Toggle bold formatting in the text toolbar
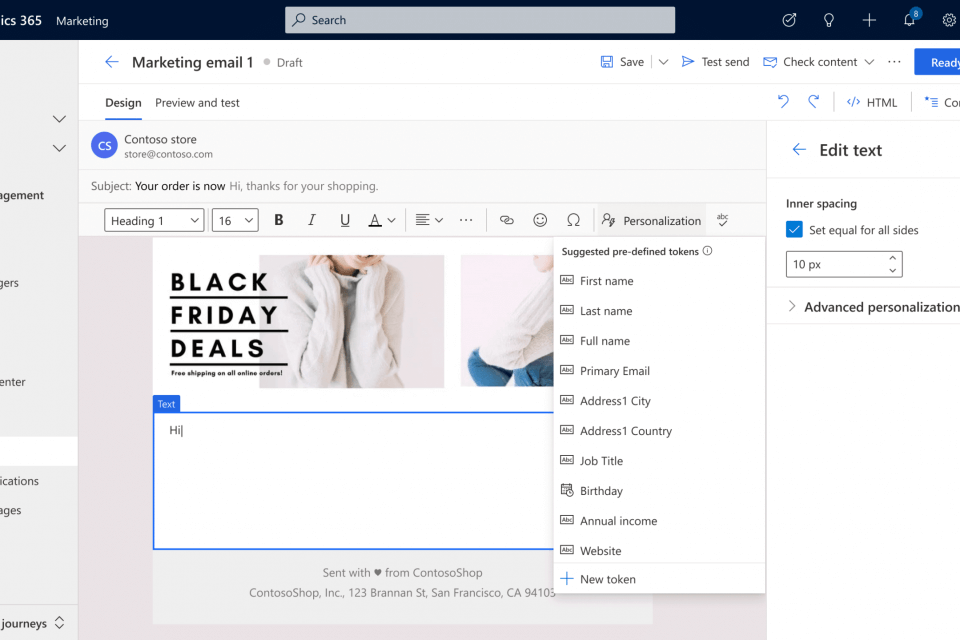This screenshot has height=640, width=960. pos(279,220)
